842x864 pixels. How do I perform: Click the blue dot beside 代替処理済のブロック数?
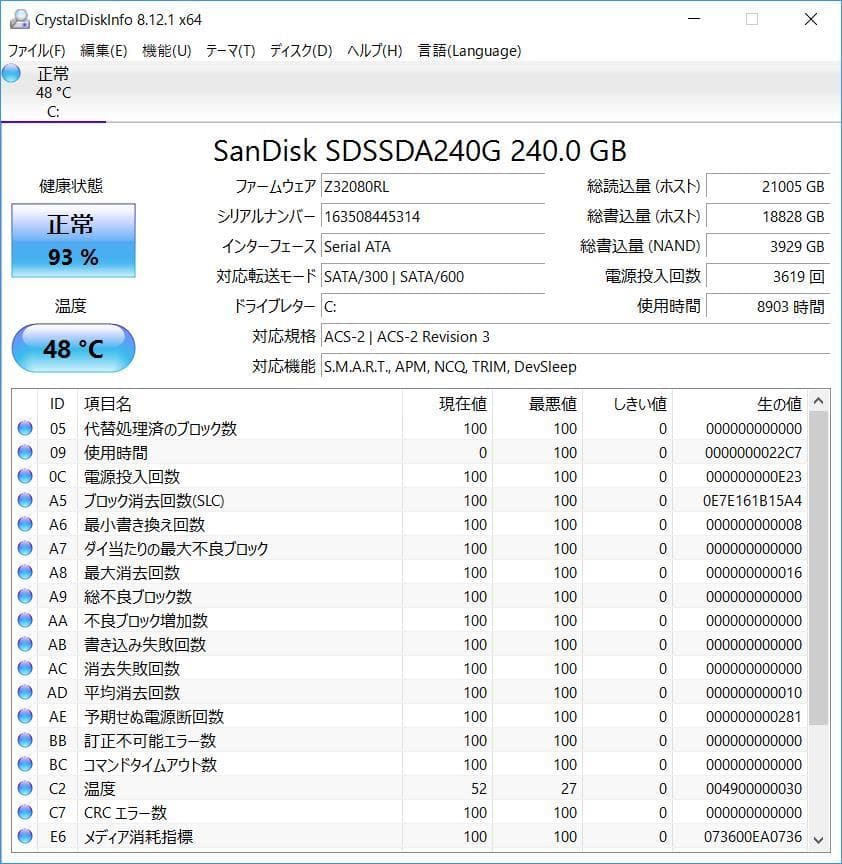24,428
